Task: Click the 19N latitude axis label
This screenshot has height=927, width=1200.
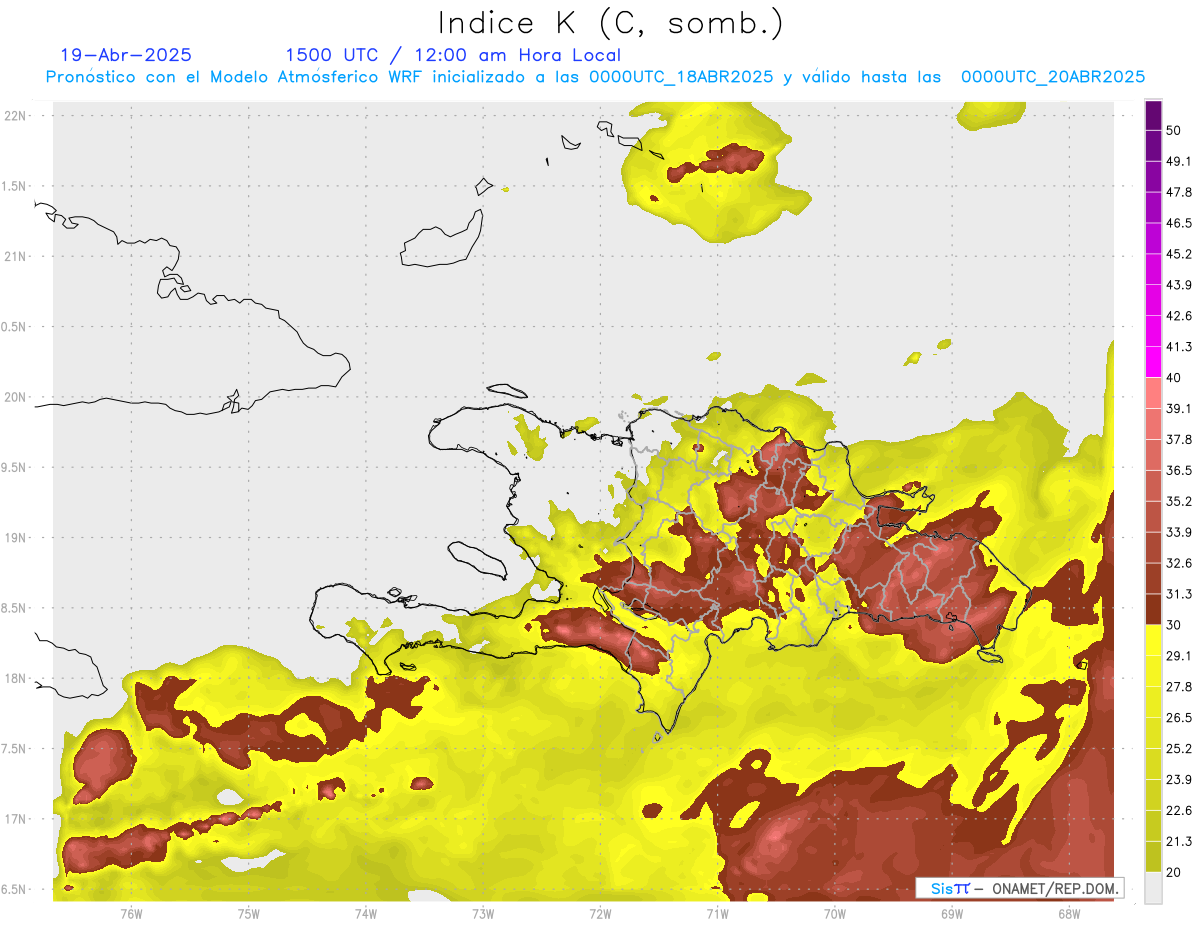Action: pos(16,538)
